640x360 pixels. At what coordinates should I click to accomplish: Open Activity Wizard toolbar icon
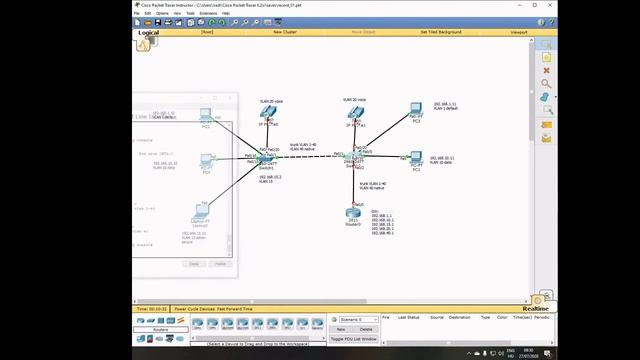coord(179,22)
